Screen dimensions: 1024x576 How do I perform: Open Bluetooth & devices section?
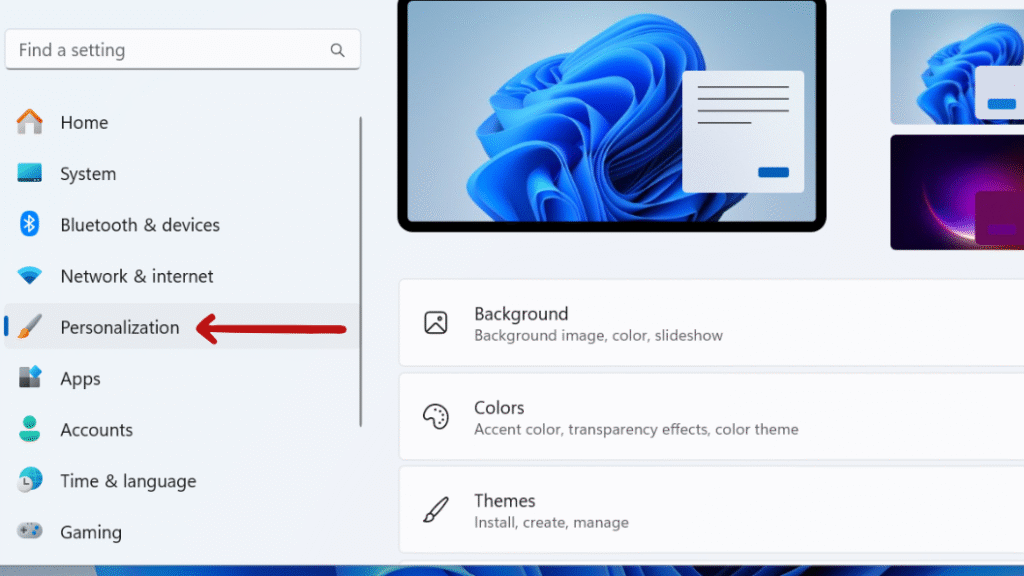(x=182, y=225)
